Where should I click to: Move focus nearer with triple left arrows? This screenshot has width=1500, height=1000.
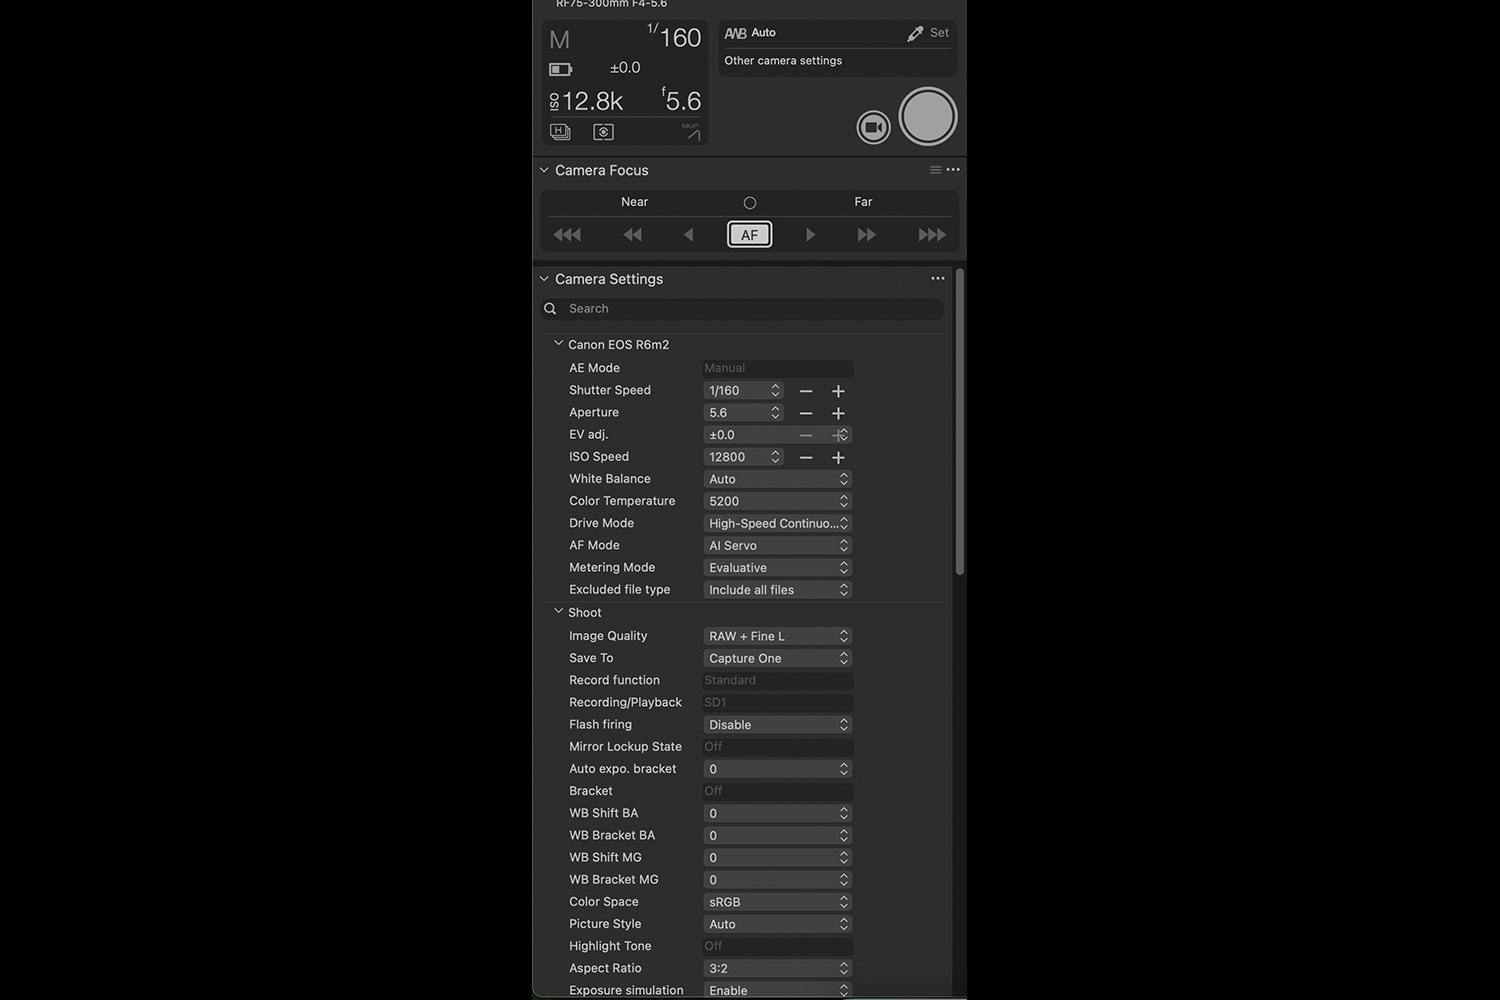click(x=567, y=235)
